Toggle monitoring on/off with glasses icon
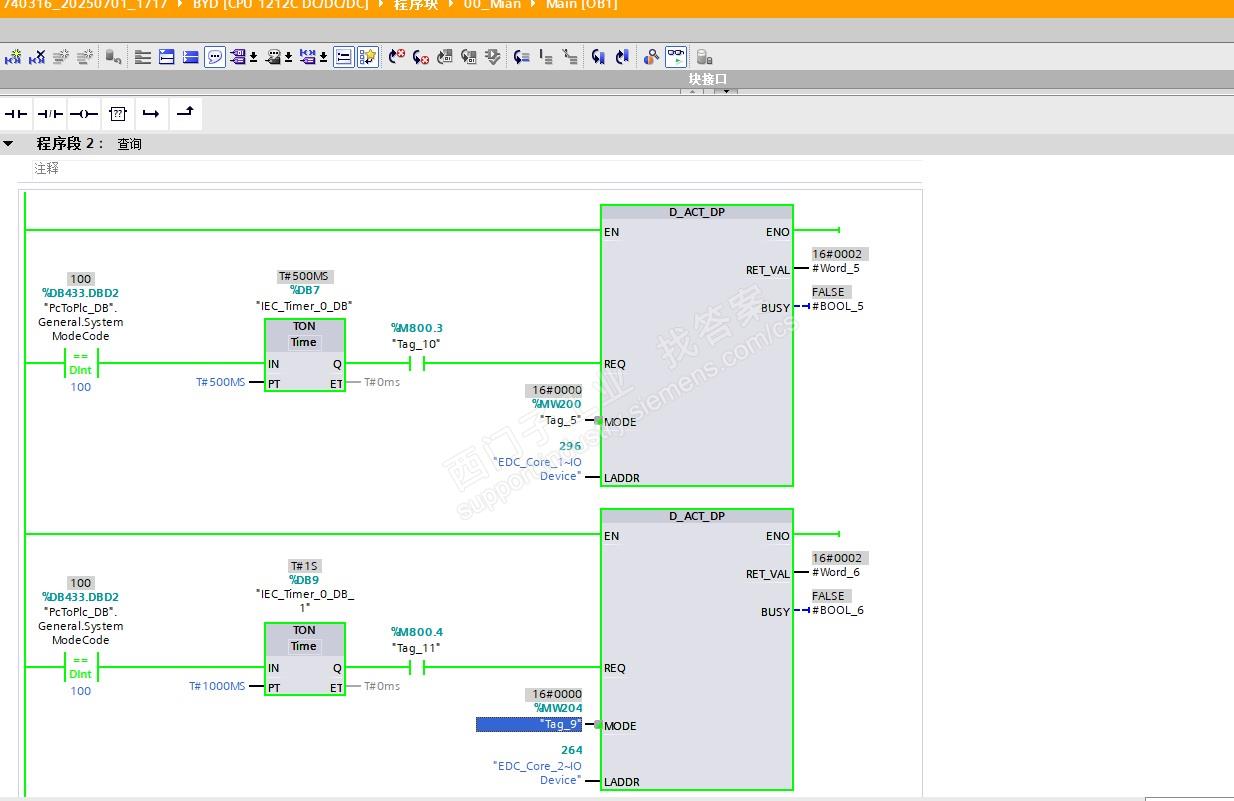This screenshot has height=801, width=1234. (677, 56)
